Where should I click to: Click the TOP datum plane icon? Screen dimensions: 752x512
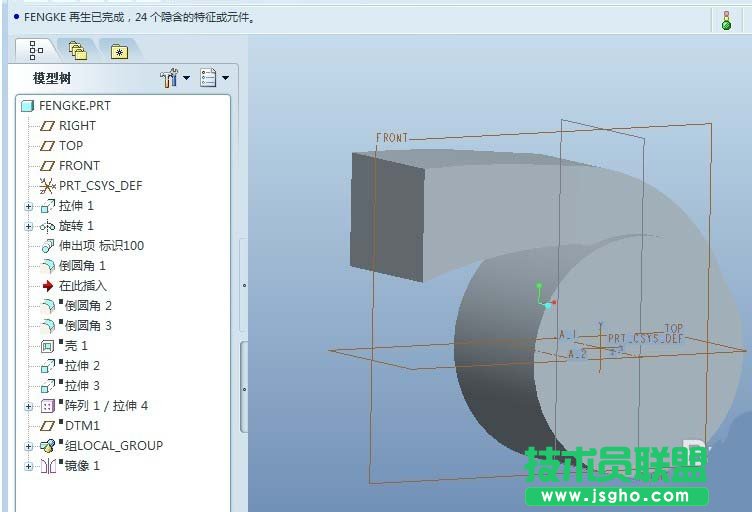[x=47, y=146]
